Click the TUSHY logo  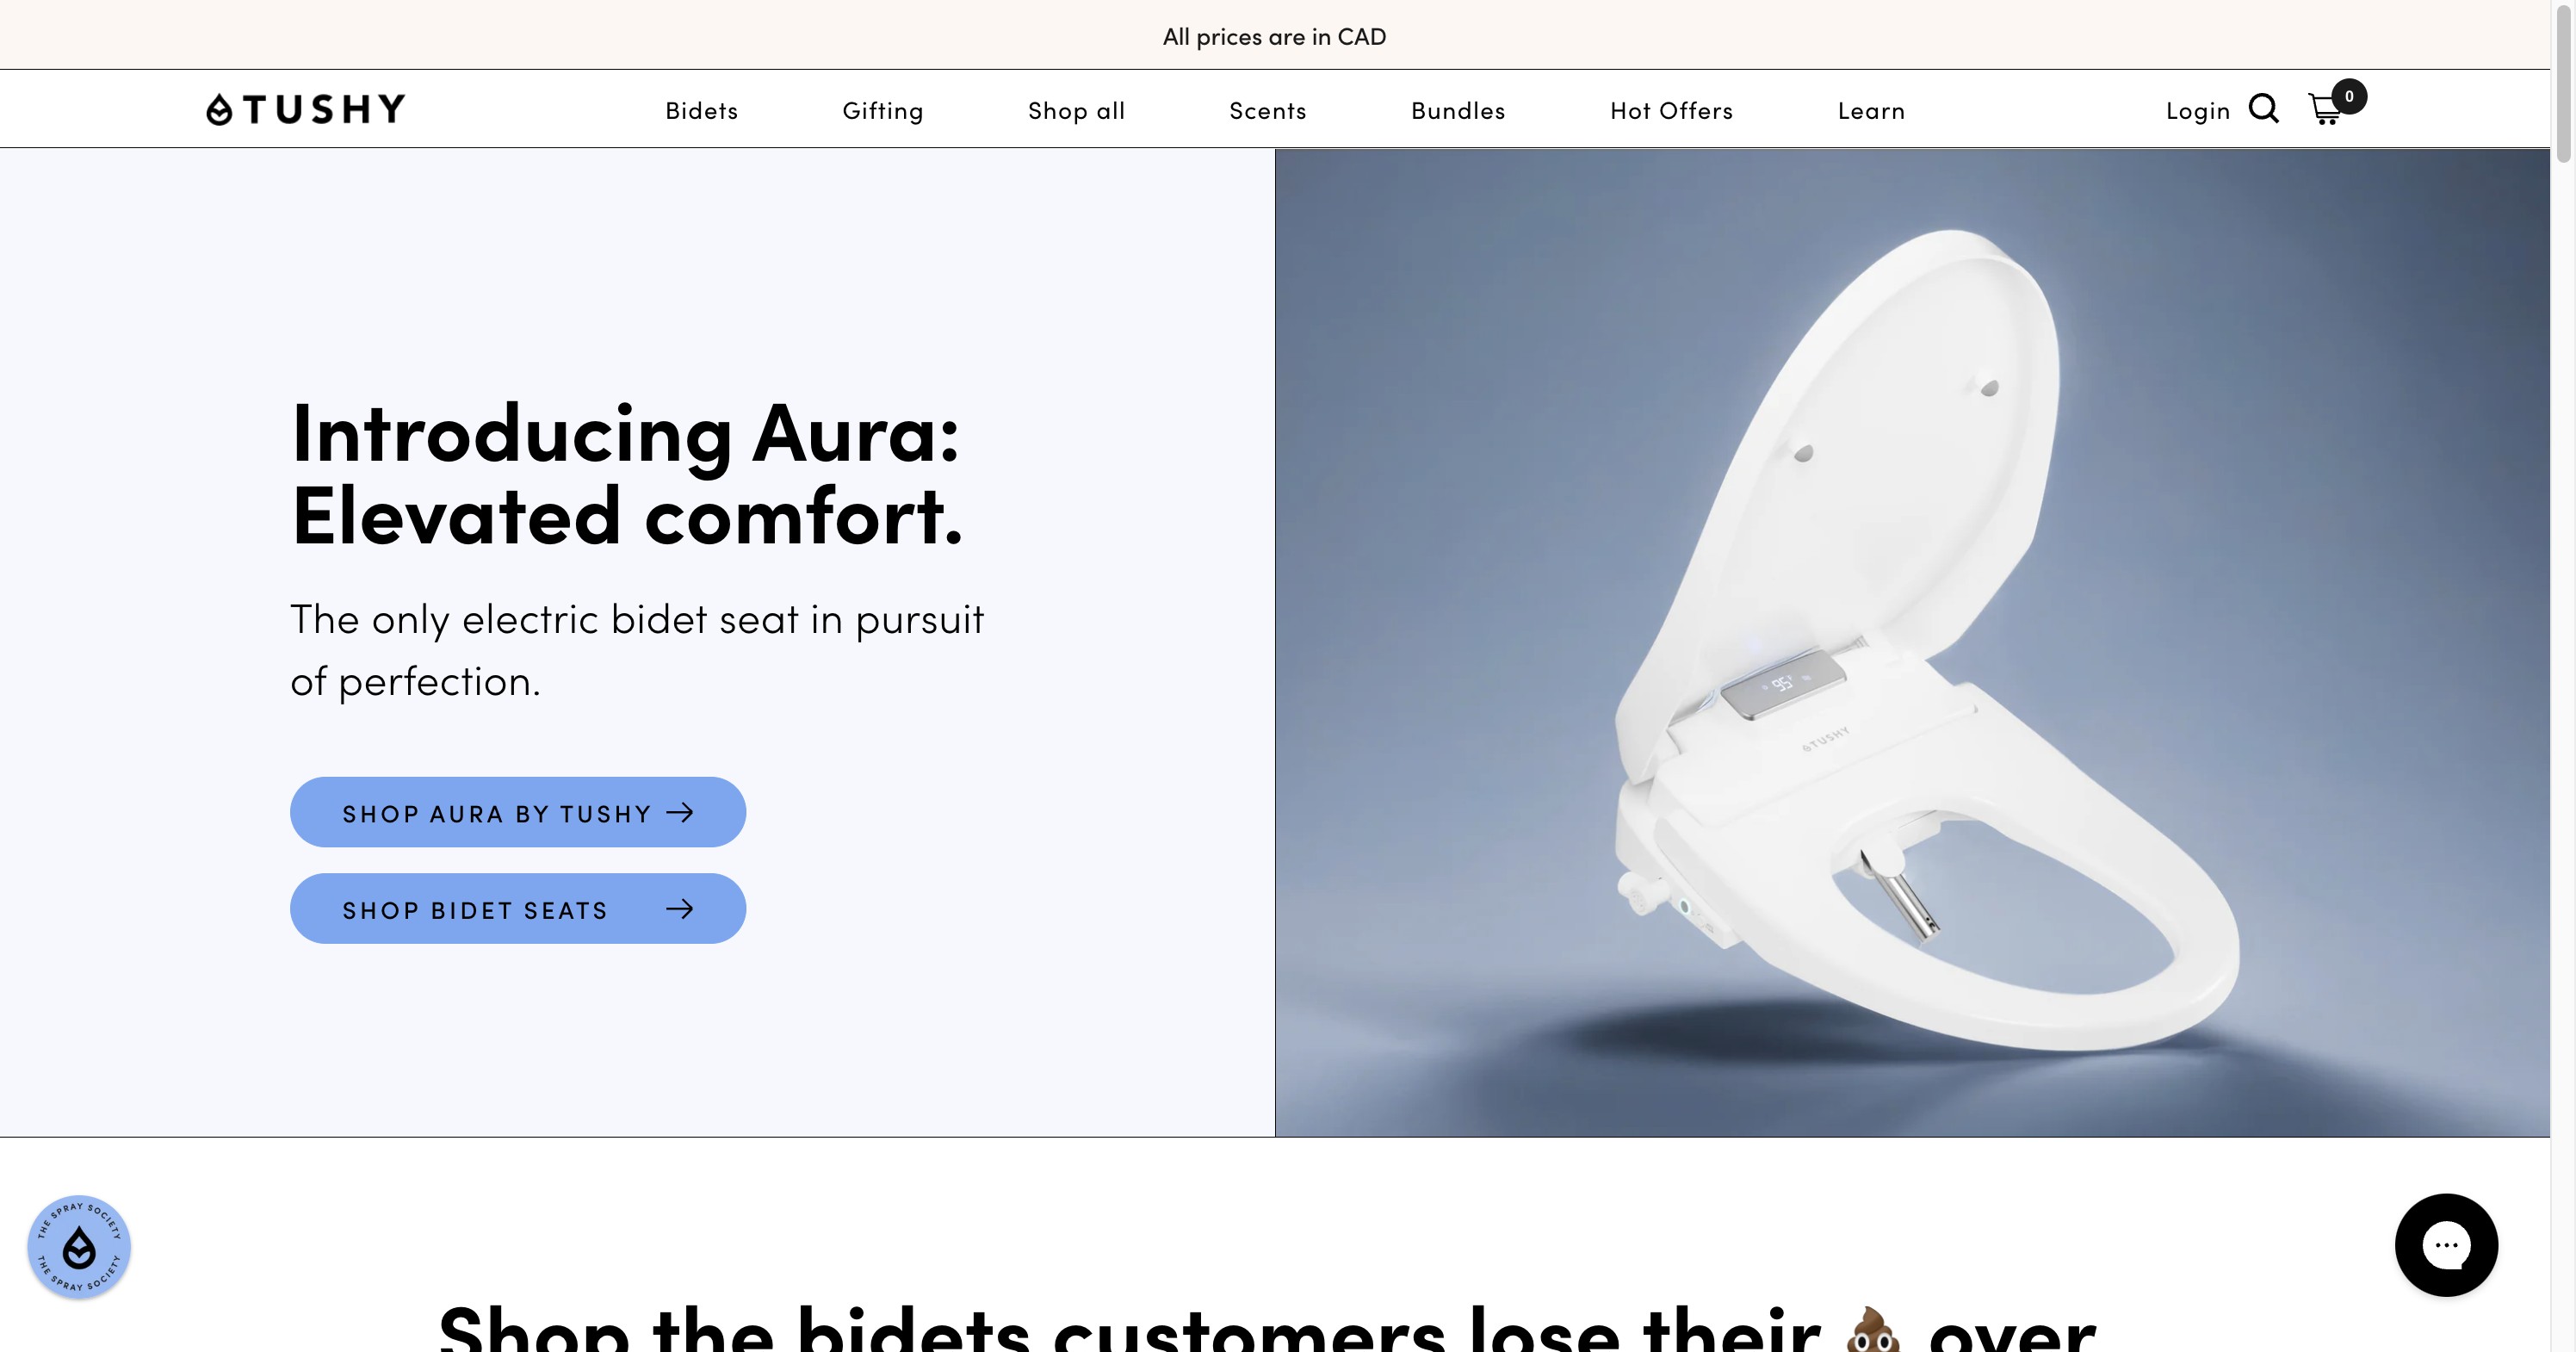306,109
